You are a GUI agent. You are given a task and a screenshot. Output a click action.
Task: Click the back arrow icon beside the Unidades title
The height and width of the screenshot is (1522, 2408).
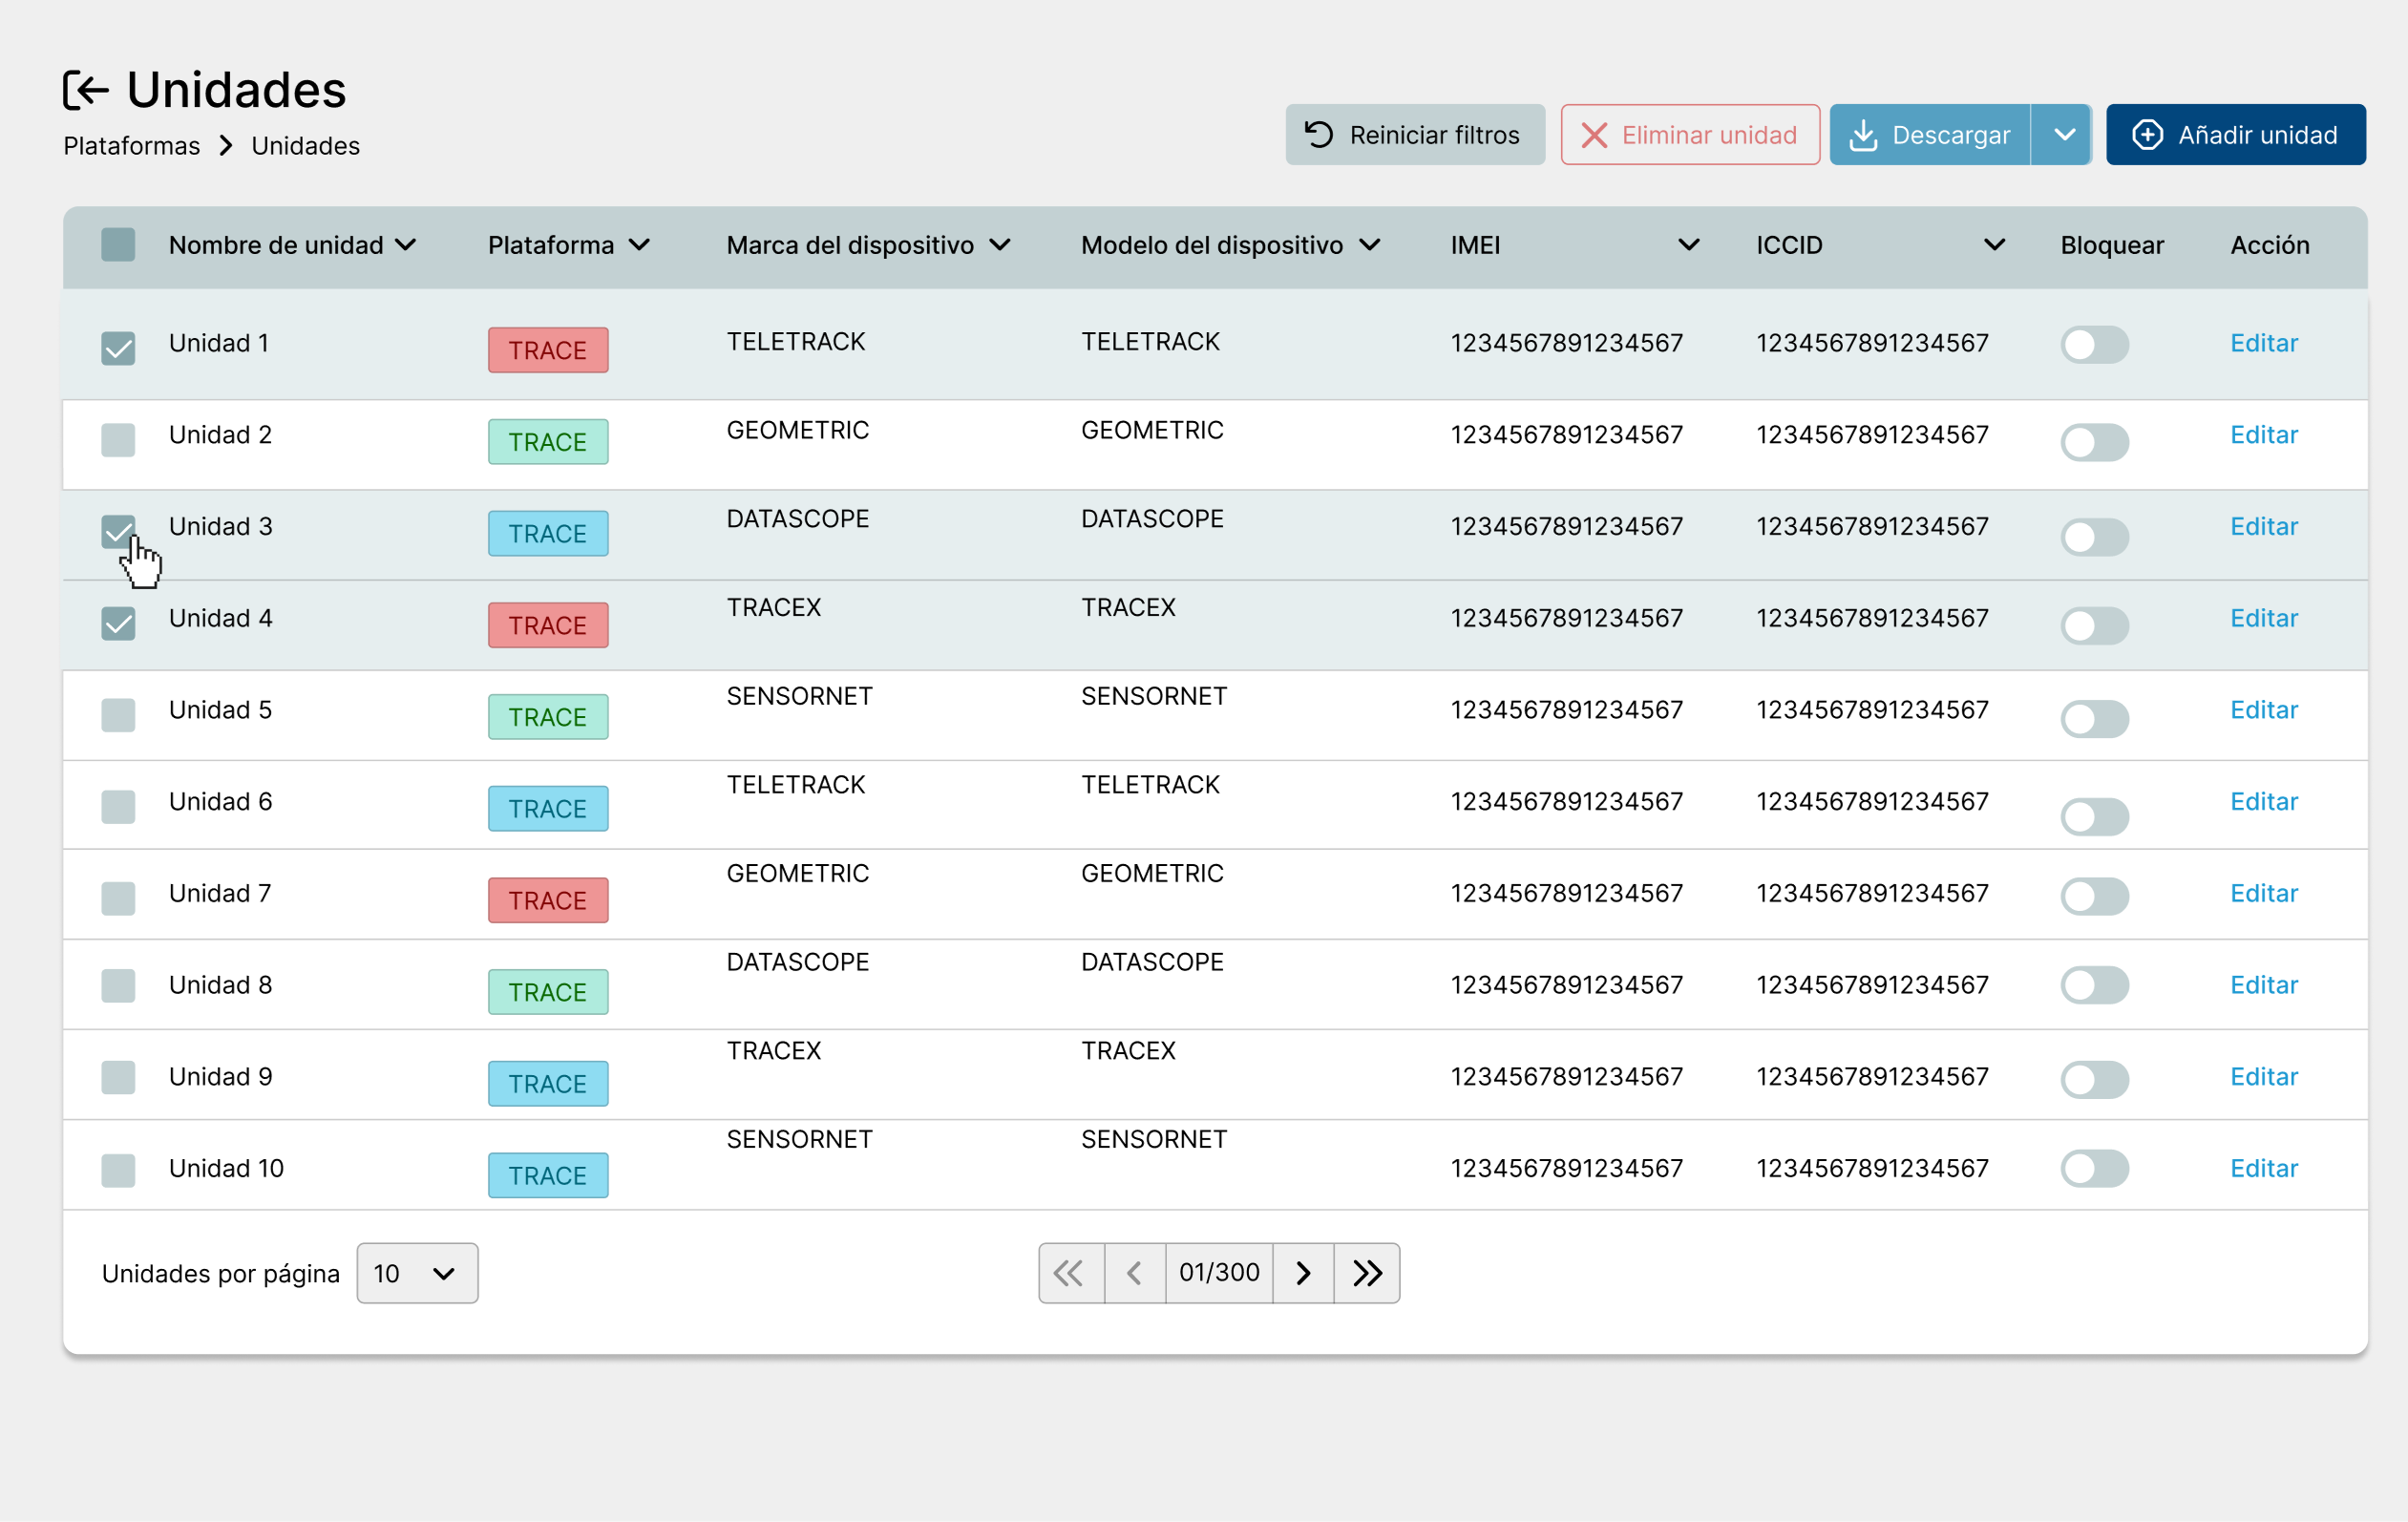click(86, 90)
